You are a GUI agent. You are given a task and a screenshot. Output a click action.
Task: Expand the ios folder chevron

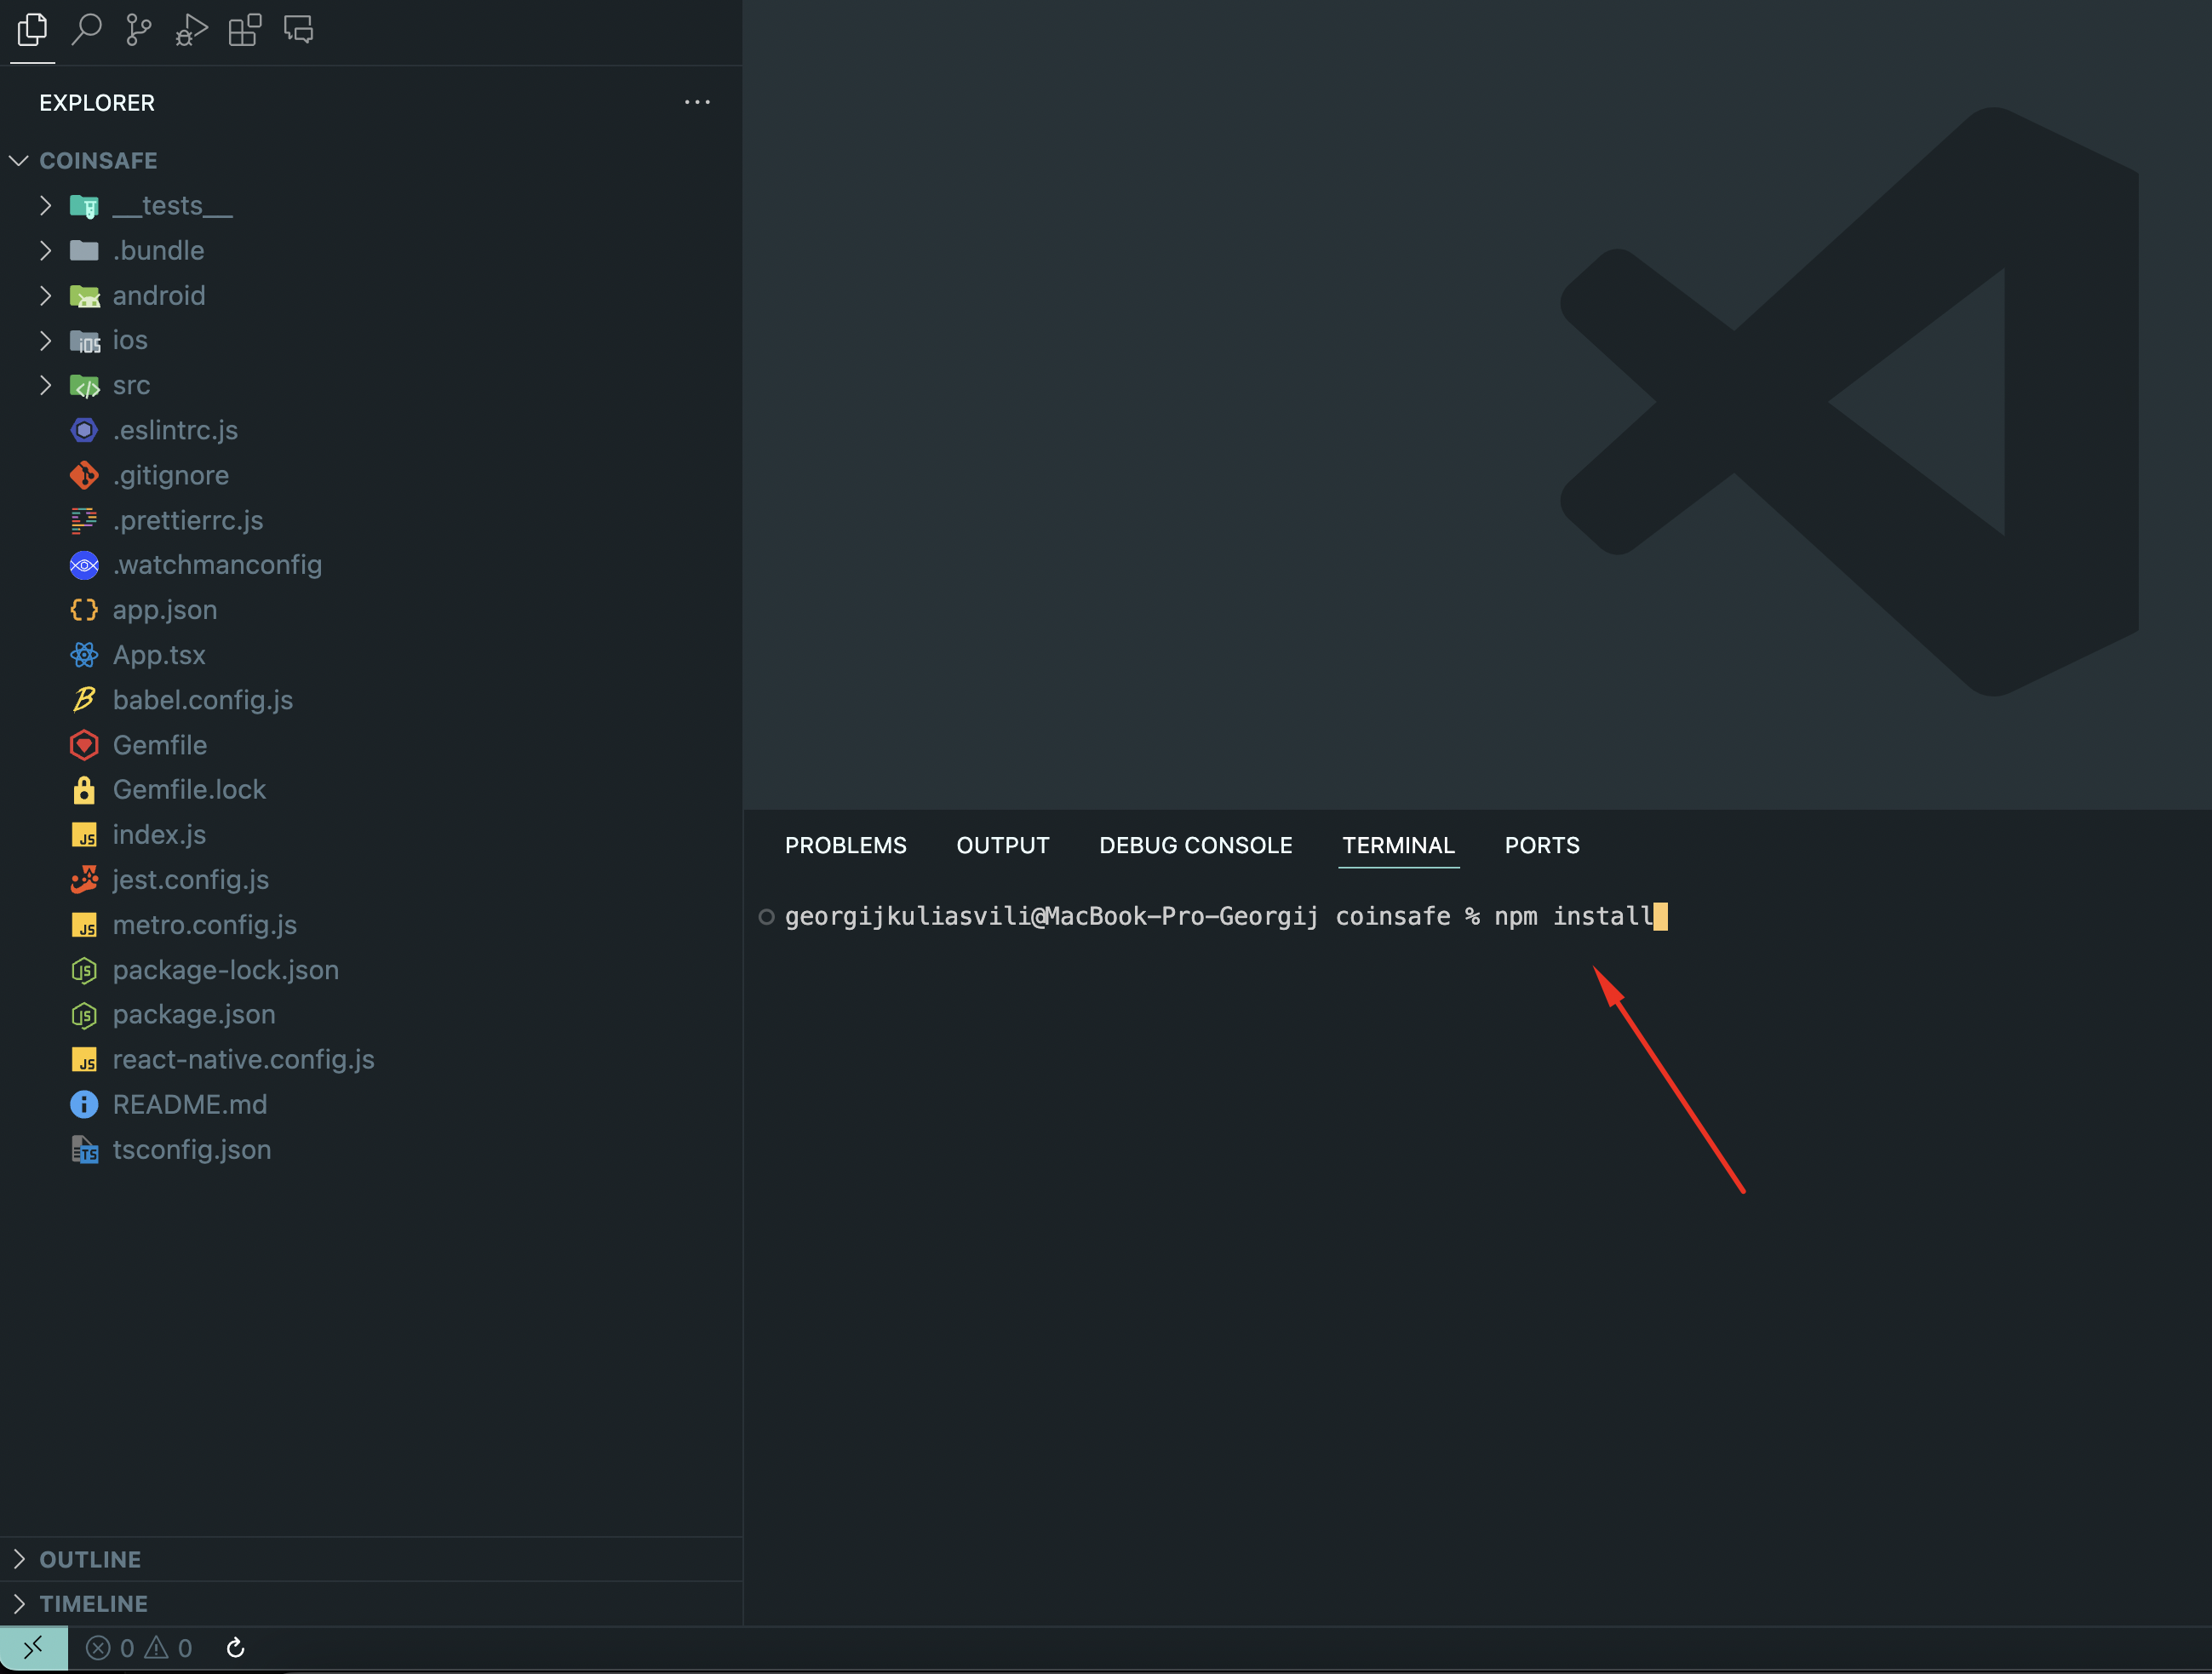point(45,341)
